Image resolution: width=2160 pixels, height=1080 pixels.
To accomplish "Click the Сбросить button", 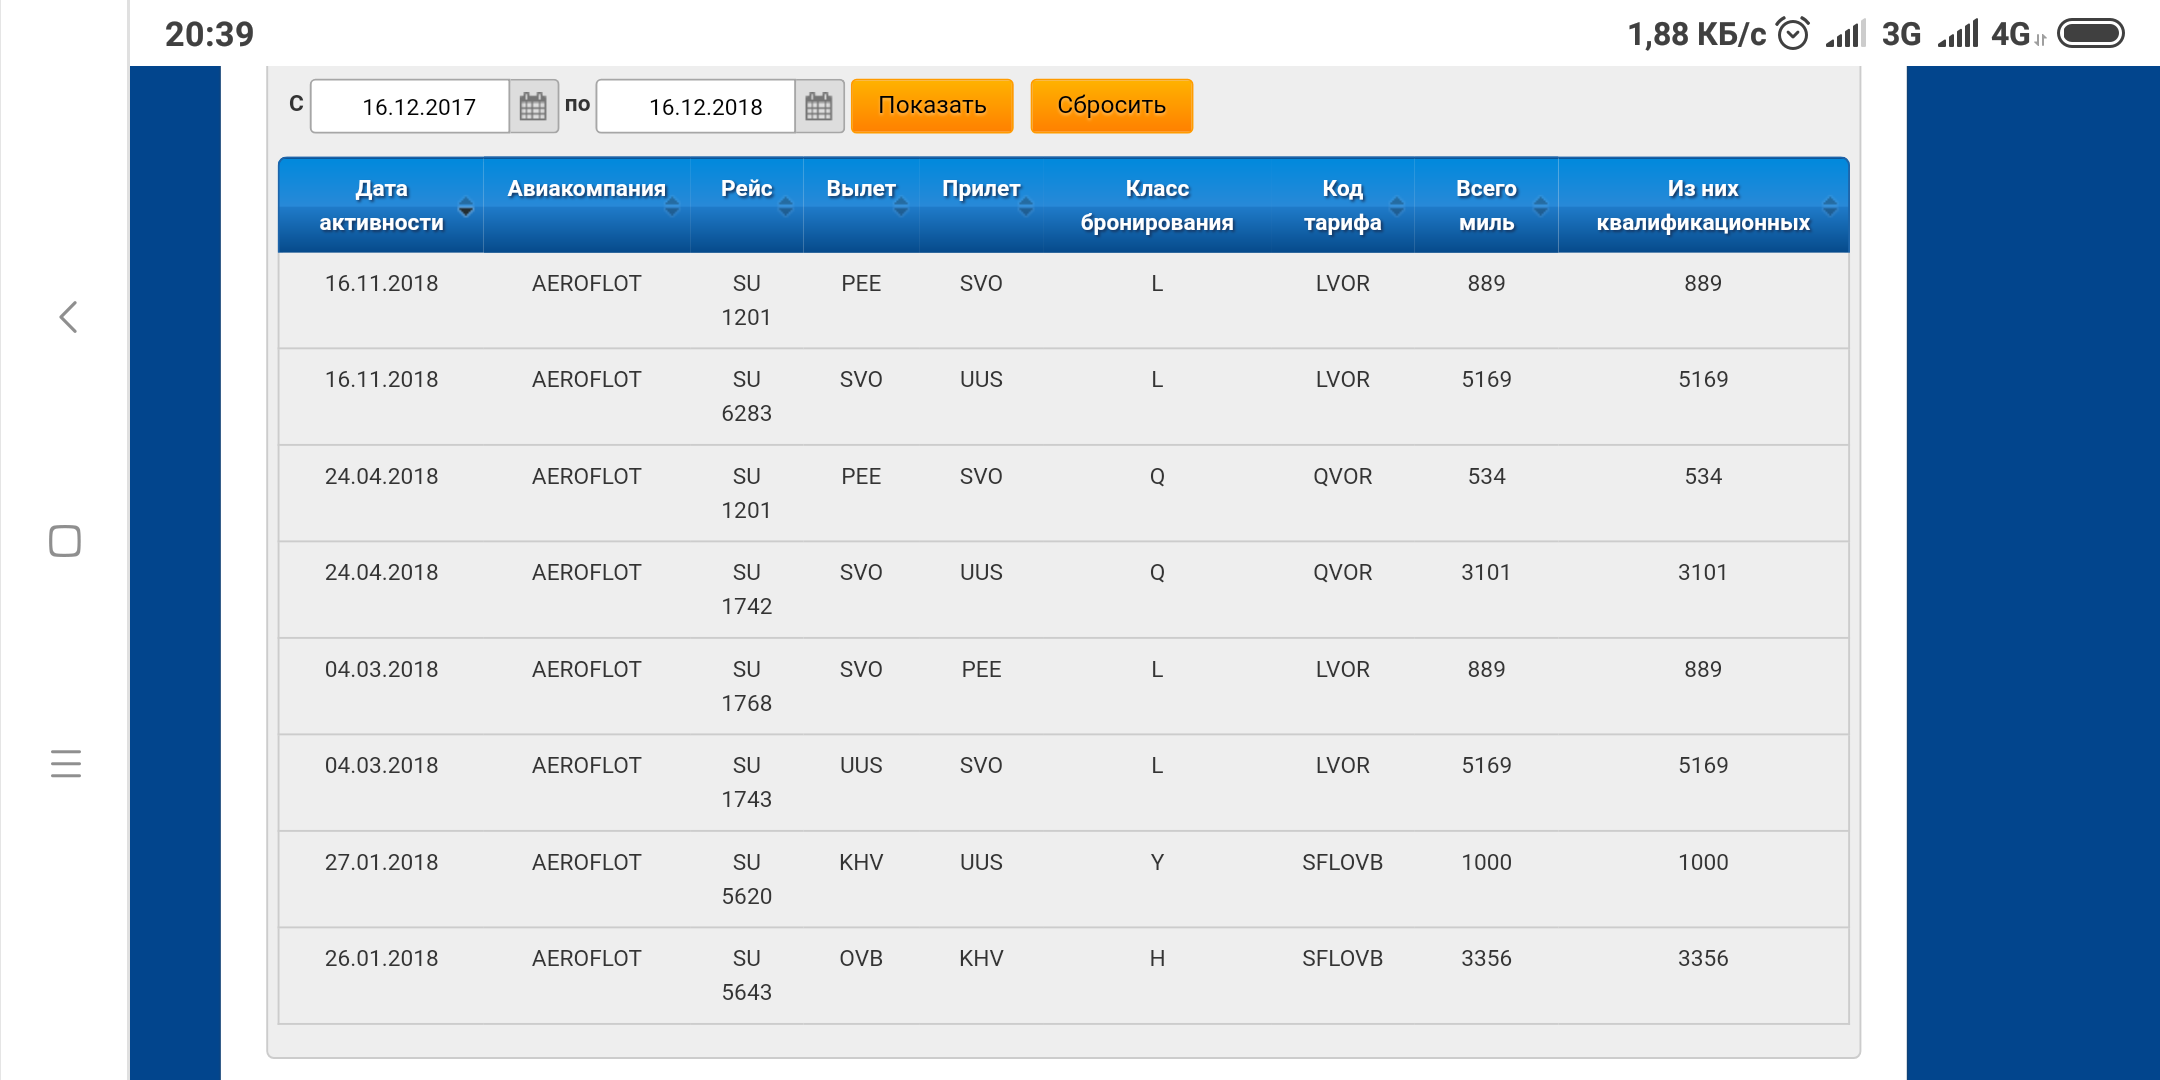I will [x=1112, y=106].
